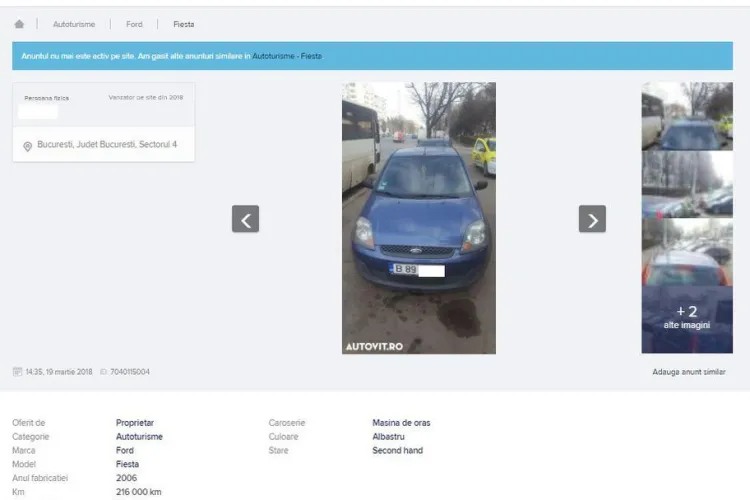Show the previous photo with left arrow
Viewport: 750px width, 500px height.
pos(245,219)
